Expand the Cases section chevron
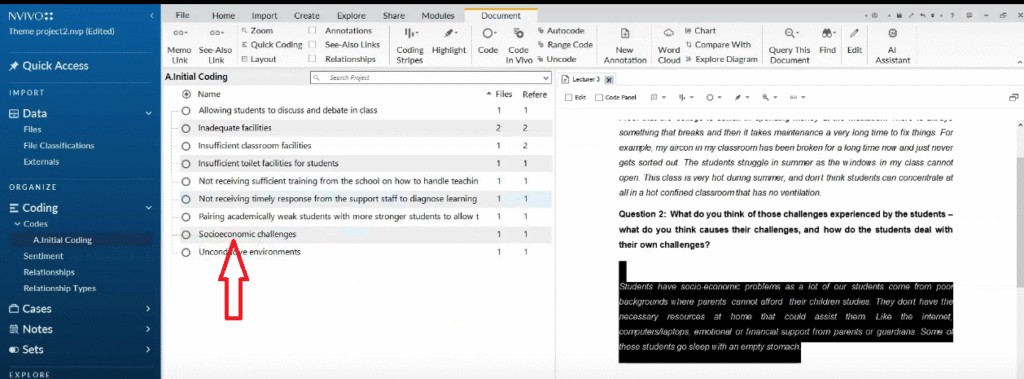This screenshot has width=1024, height=379. (x=148, y=308)
